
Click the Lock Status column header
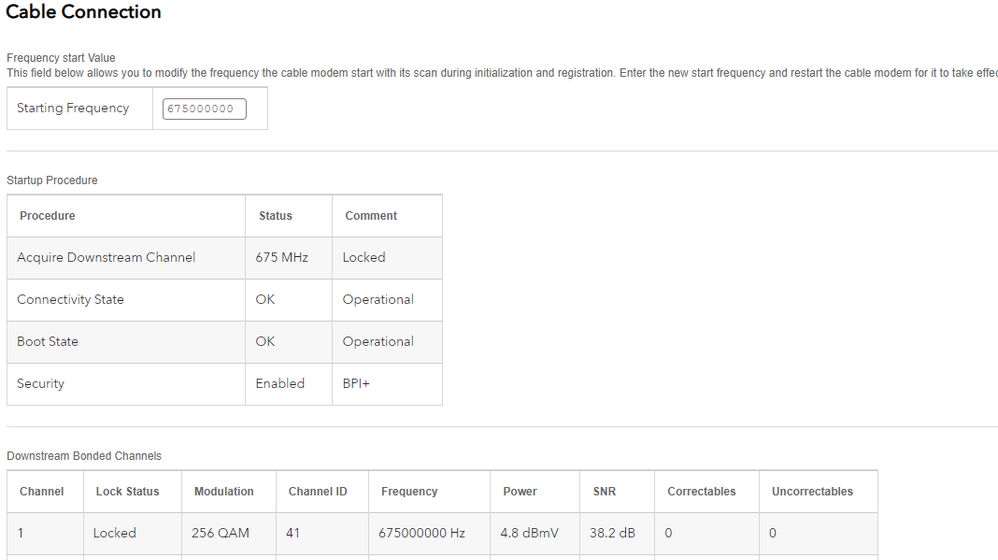(127, 492)
